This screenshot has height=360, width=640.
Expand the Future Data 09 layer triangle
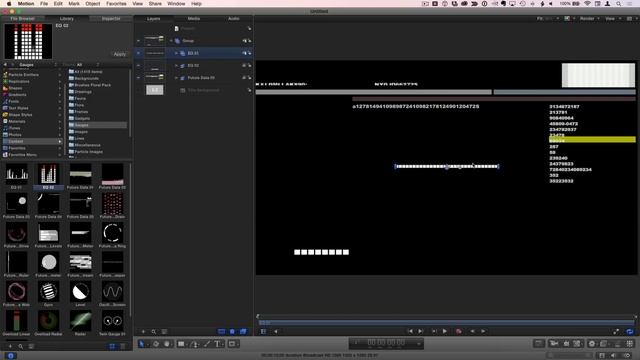pos(176,78)
